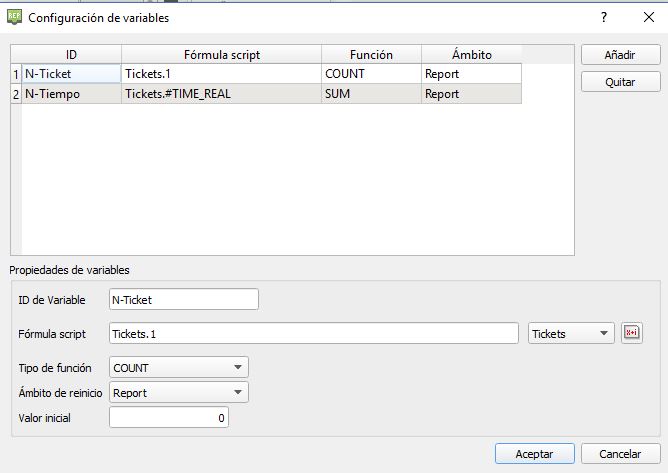Click the Ámbito column header
This screenshot has height=473, width=668.
[471, 55]
